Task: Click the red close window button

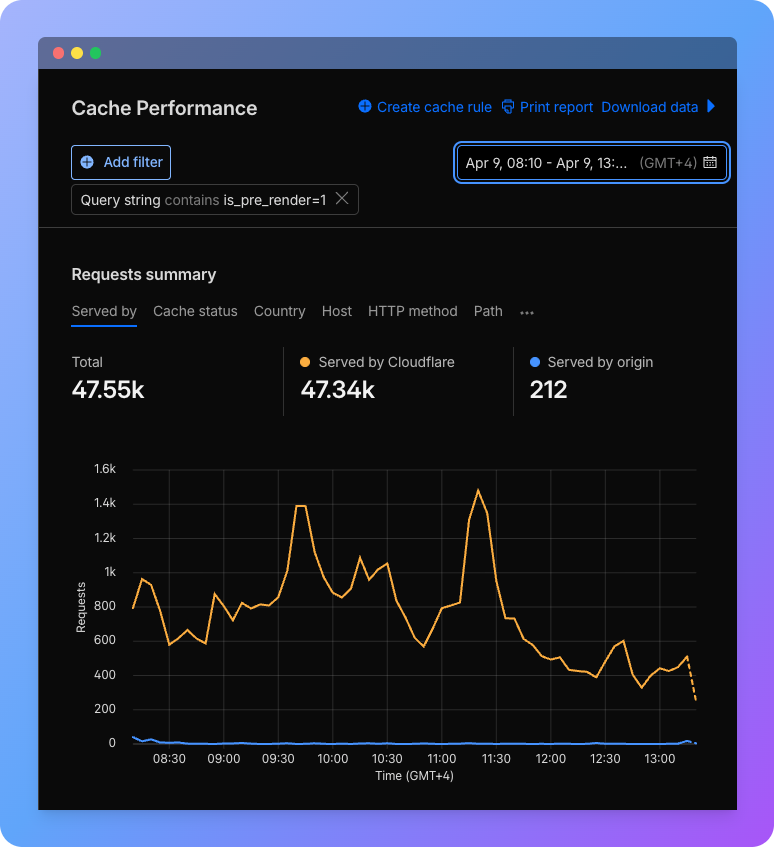Action: coord(58,53)
